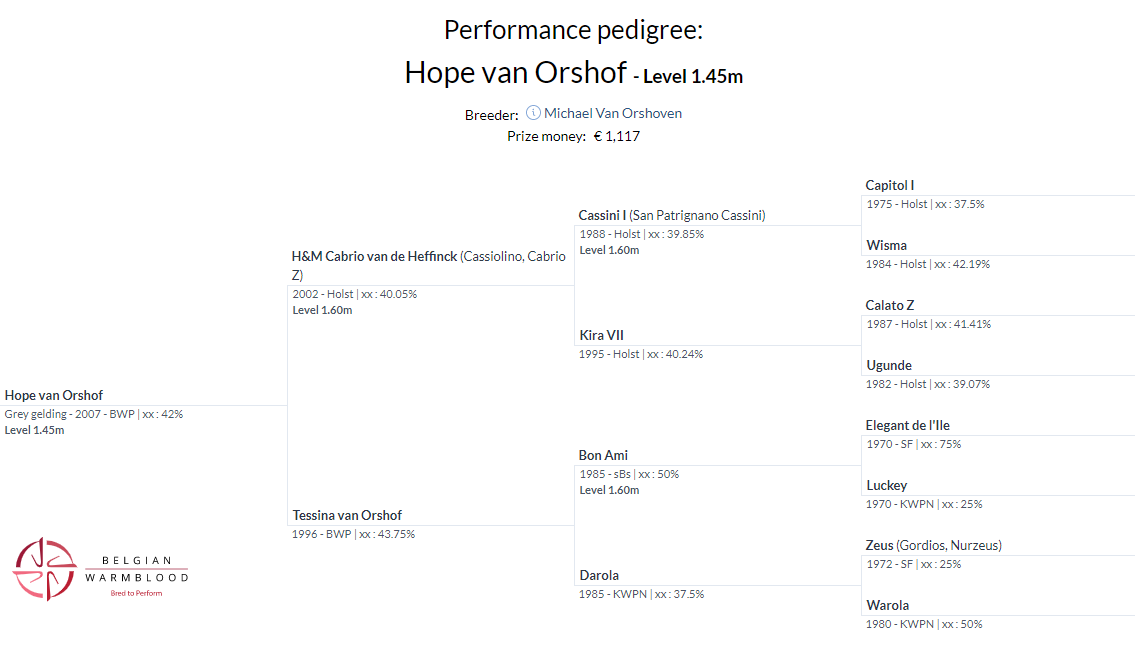Select Kira VII in the pedigree
Viewport: 1135px width, 652px height.
pos(601,335)
